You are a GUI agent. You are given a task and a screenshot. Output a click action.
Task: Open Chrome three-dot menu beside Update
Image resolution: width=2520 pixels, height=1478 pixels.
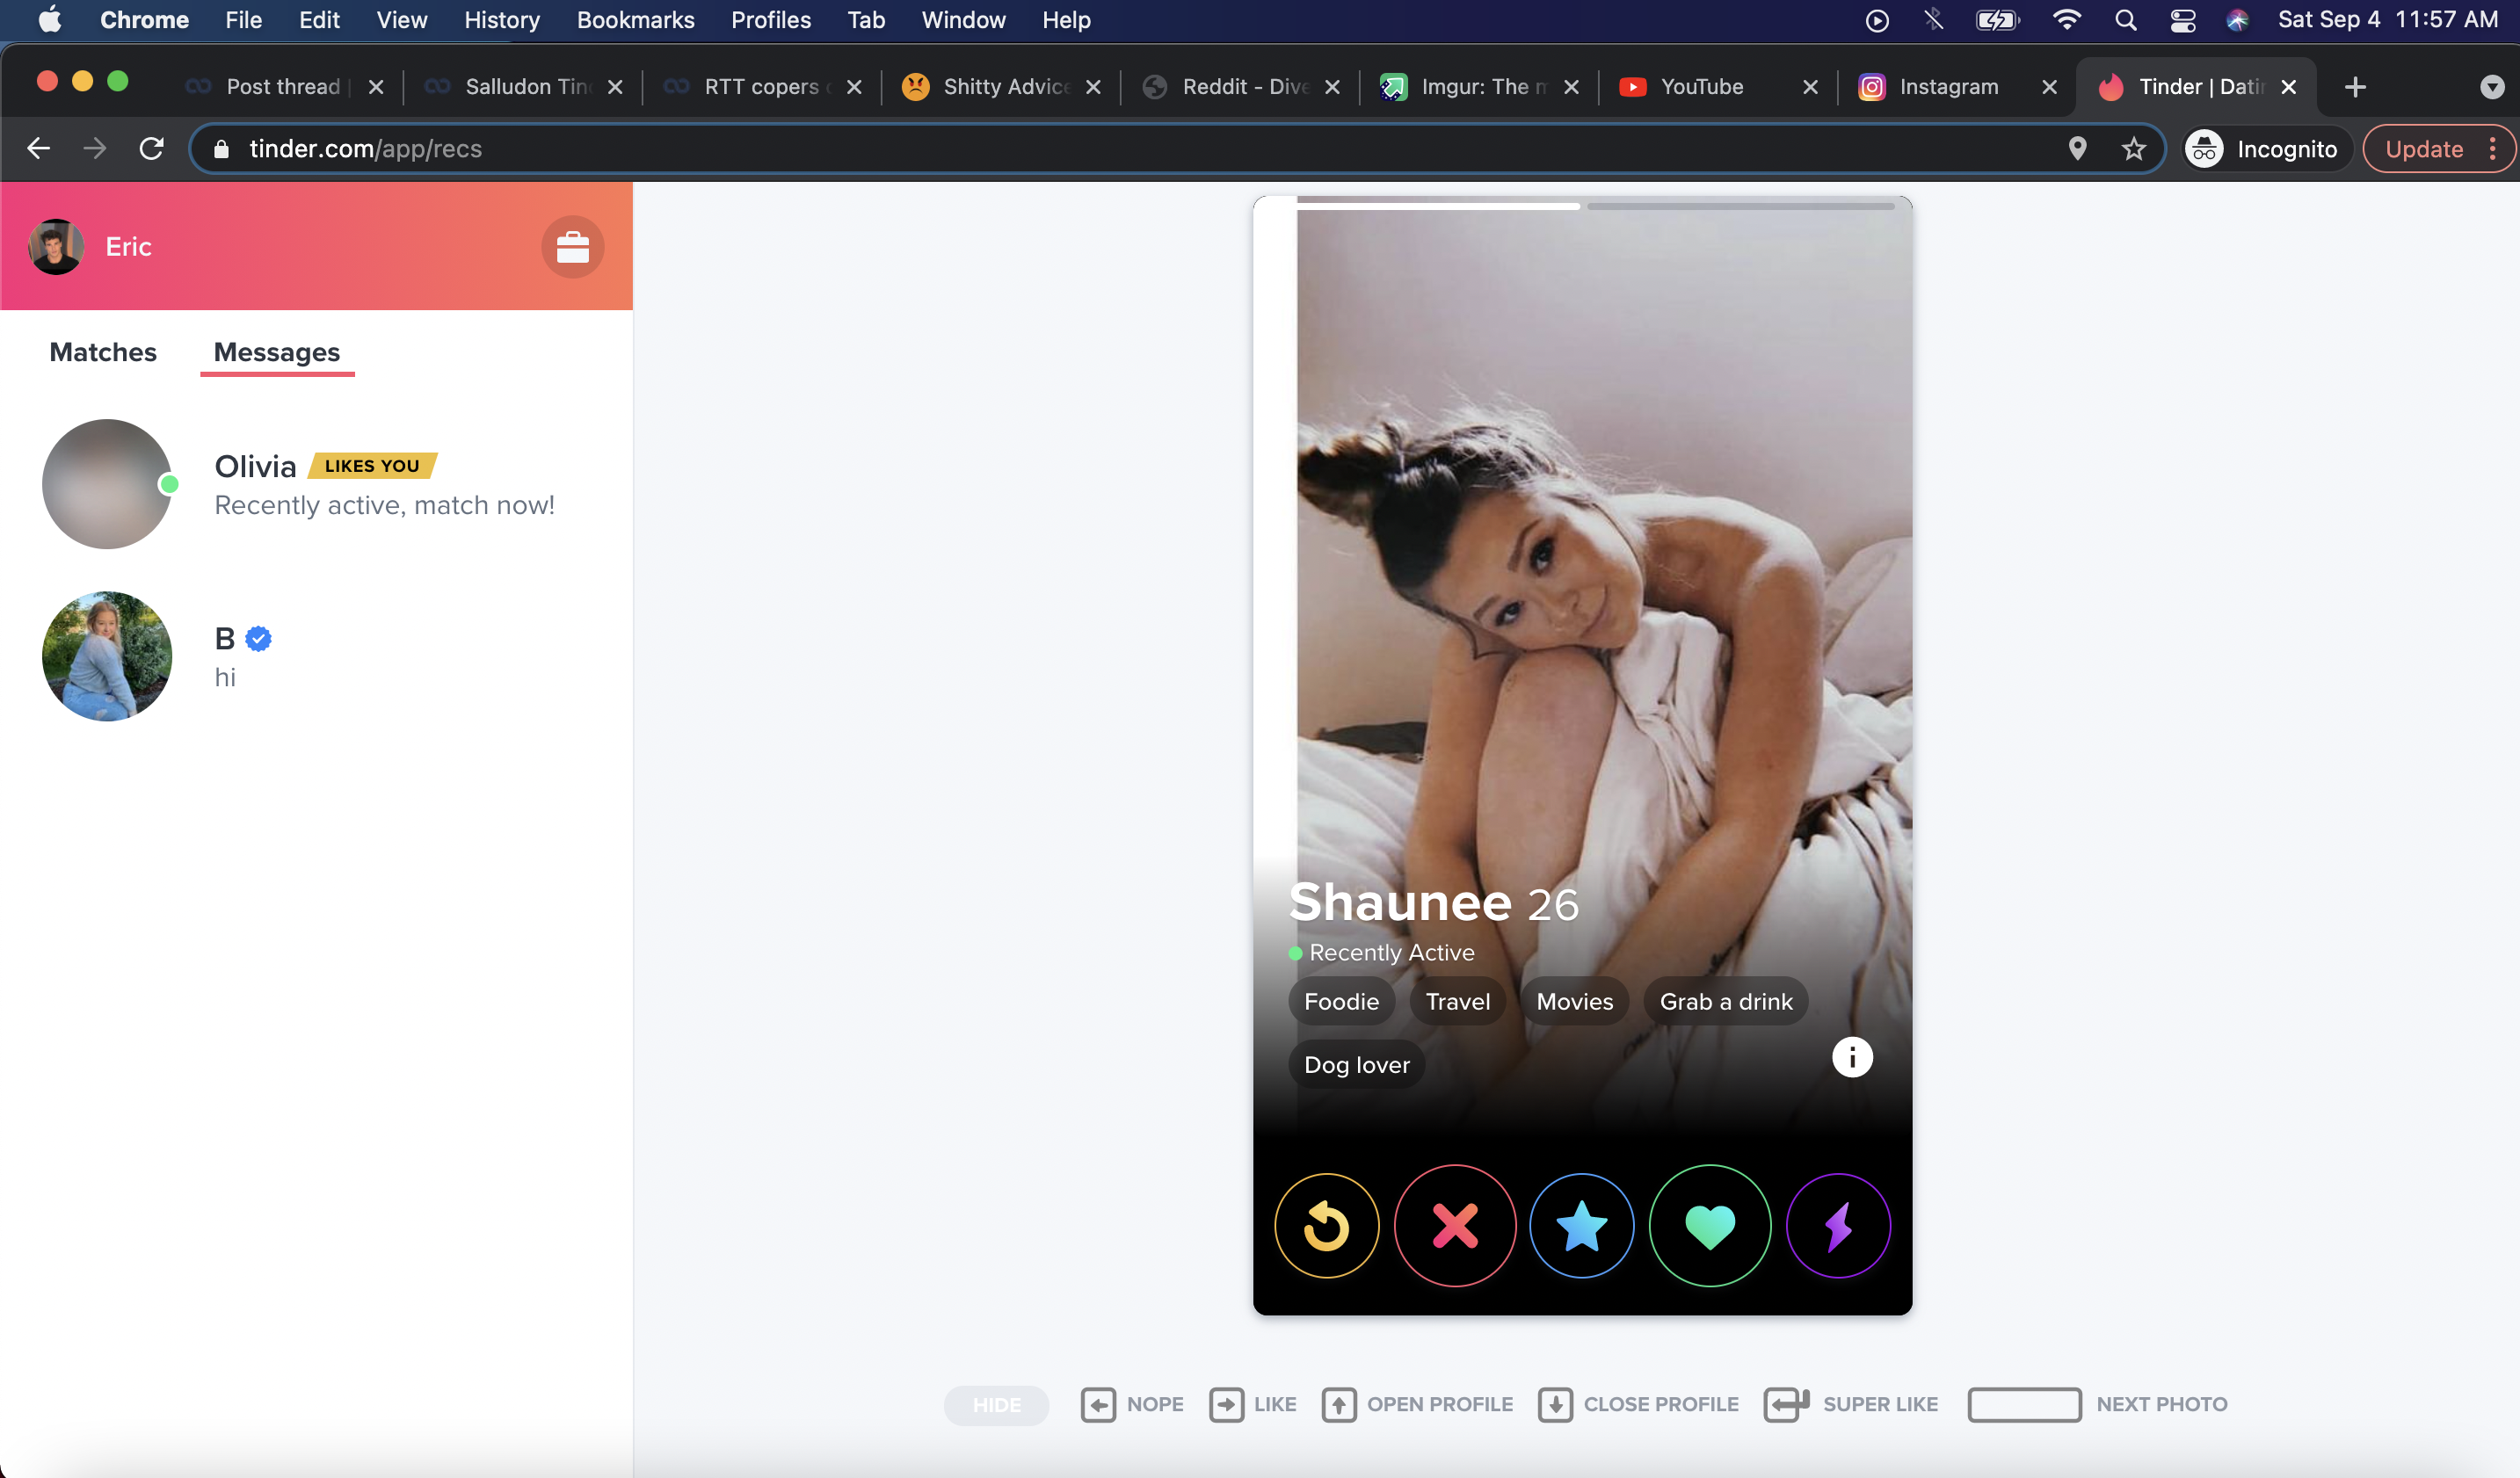coord(2492,149)
